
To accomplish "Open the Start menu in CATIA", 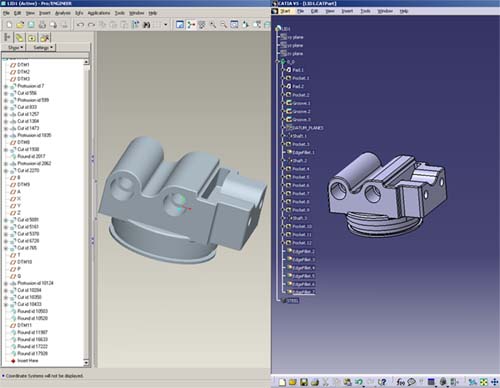I will pos(284,11).
